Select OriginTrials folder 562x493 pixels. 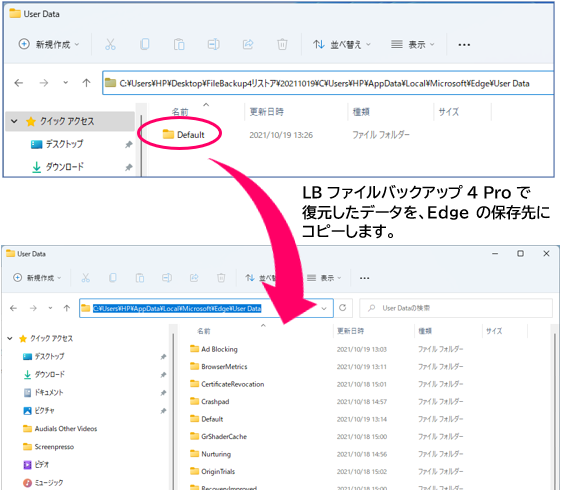coord(213,472)
